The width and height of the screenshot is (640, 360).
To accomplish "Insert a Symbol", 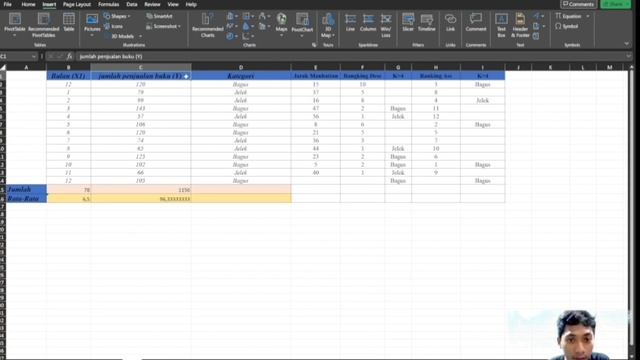I will 567,26.
